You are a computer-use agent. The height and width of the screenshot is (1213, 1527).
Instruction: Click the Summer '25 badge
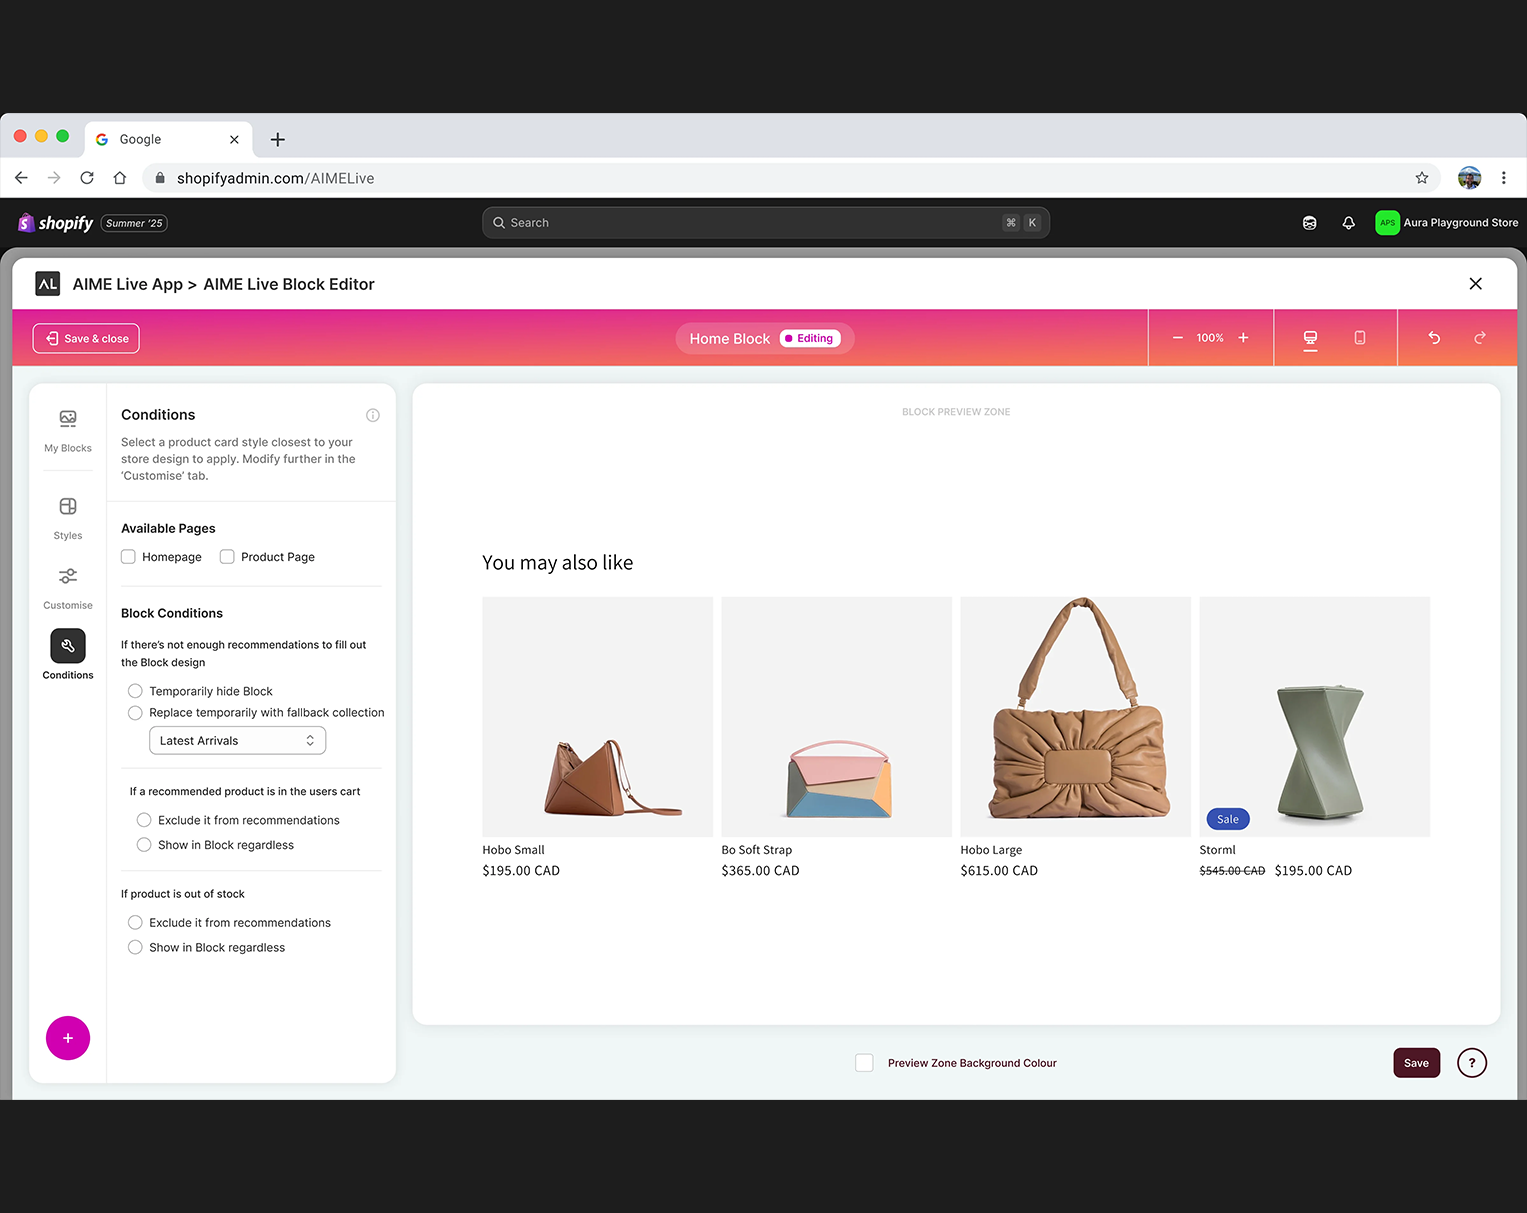(134, 223)
